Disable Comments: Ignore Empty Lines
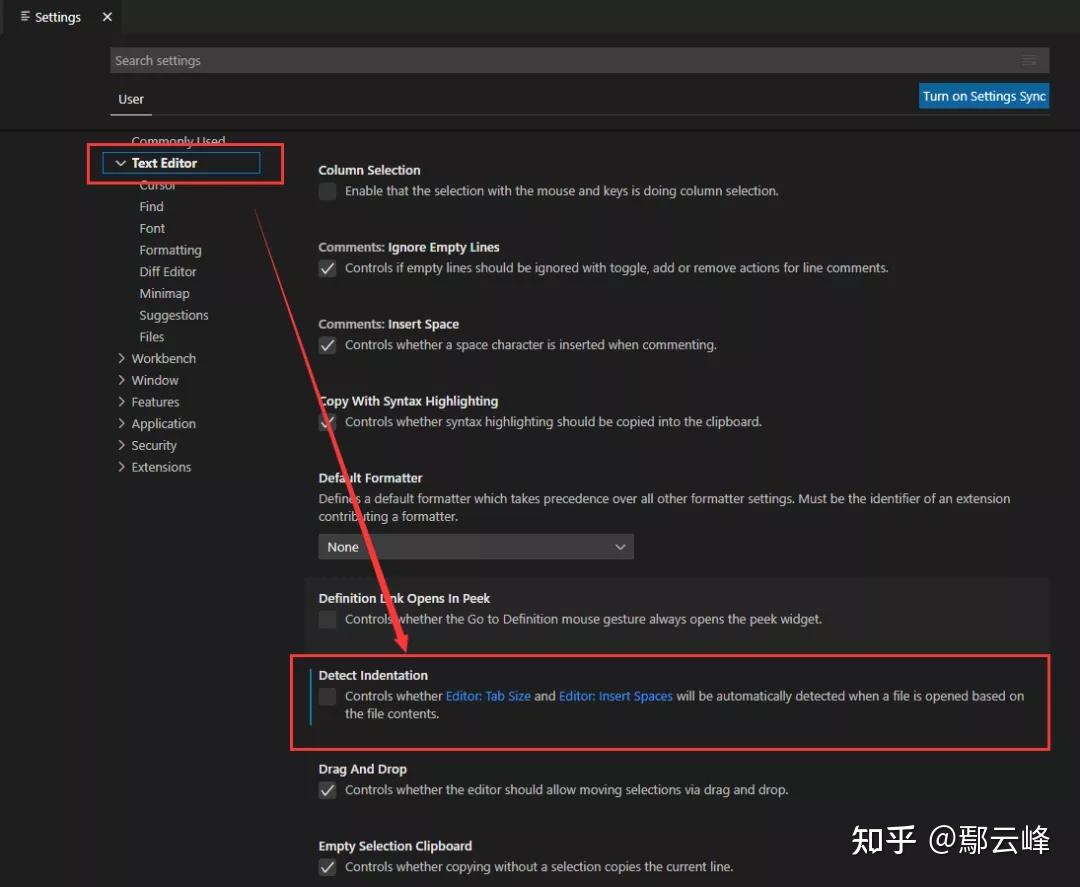The image size is (1080, 887). tap(327, 268)
